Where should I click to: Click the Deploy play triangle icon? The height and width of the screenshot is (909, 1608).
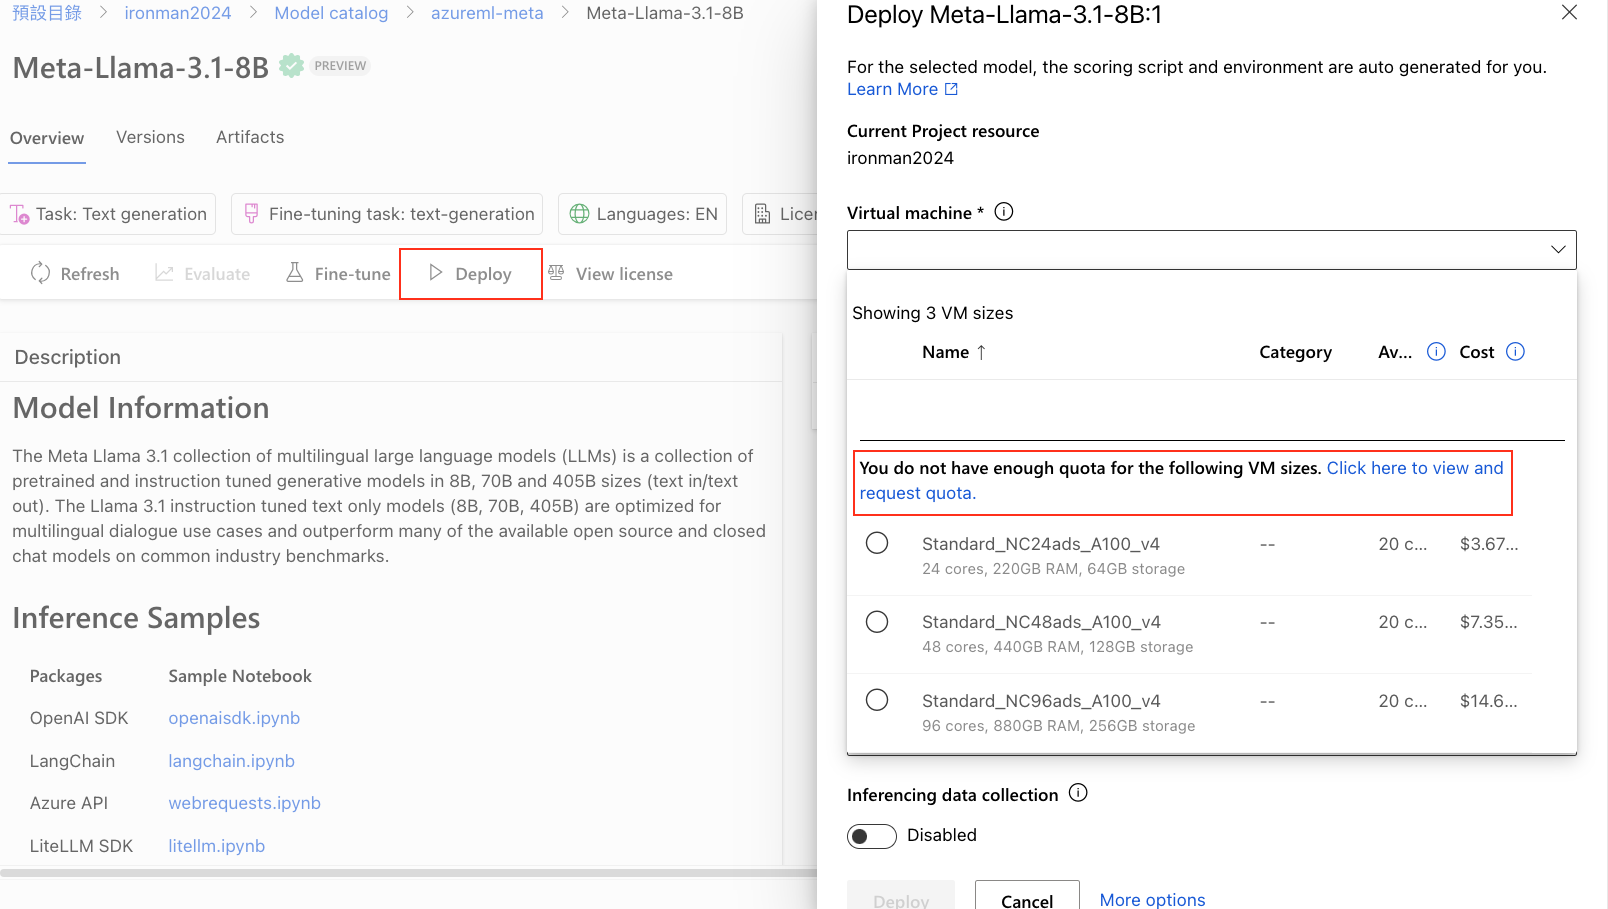435,272
